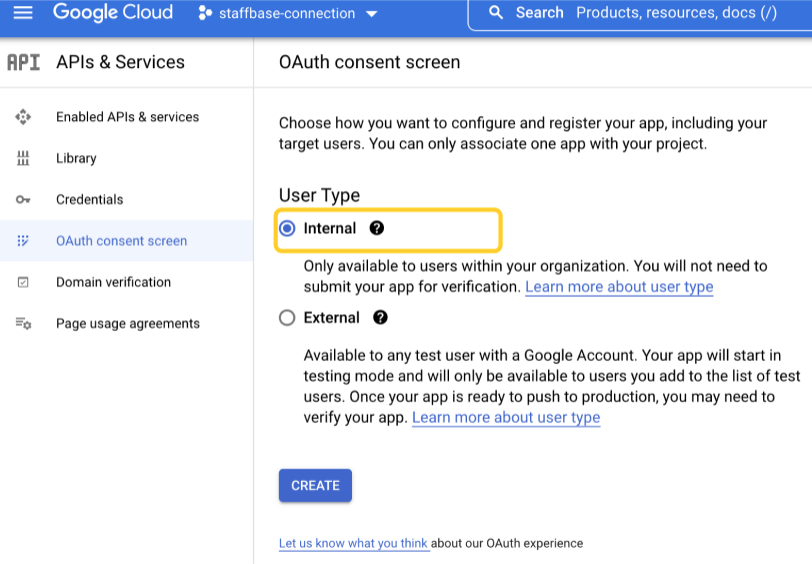812x564 pixels.
Task: Click the Google Cloud logo
Action: pos(113,12)
